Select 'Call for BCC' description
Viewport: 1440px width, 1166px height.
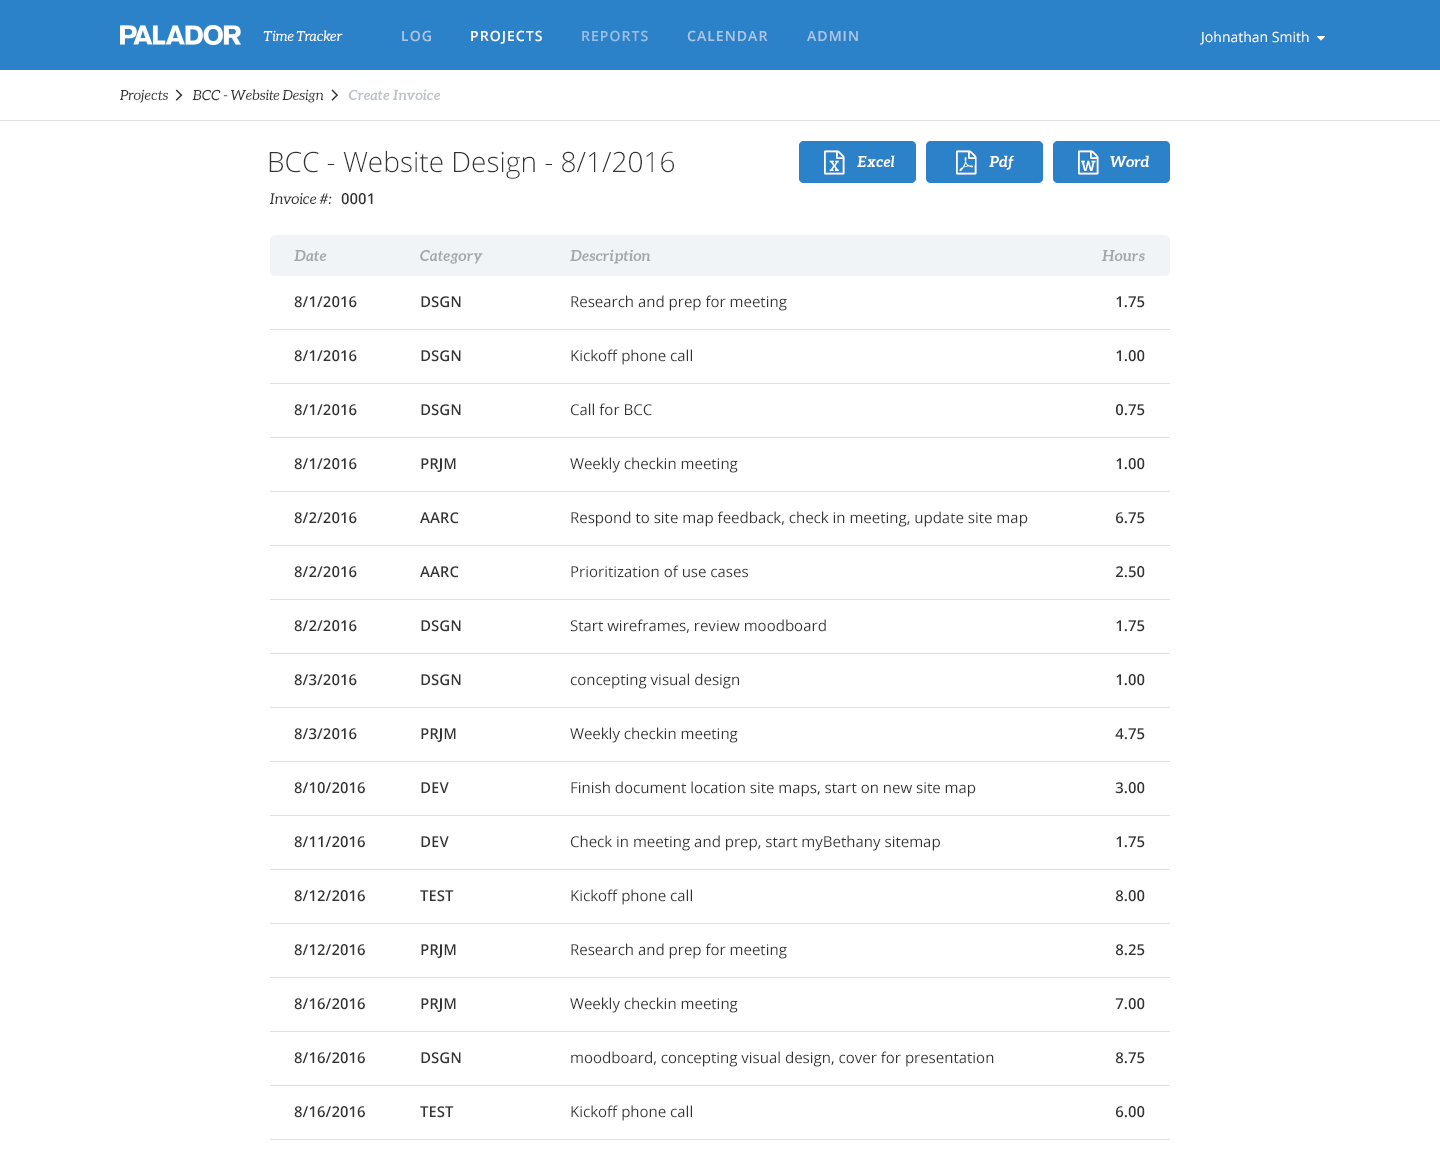coord(611,410)
